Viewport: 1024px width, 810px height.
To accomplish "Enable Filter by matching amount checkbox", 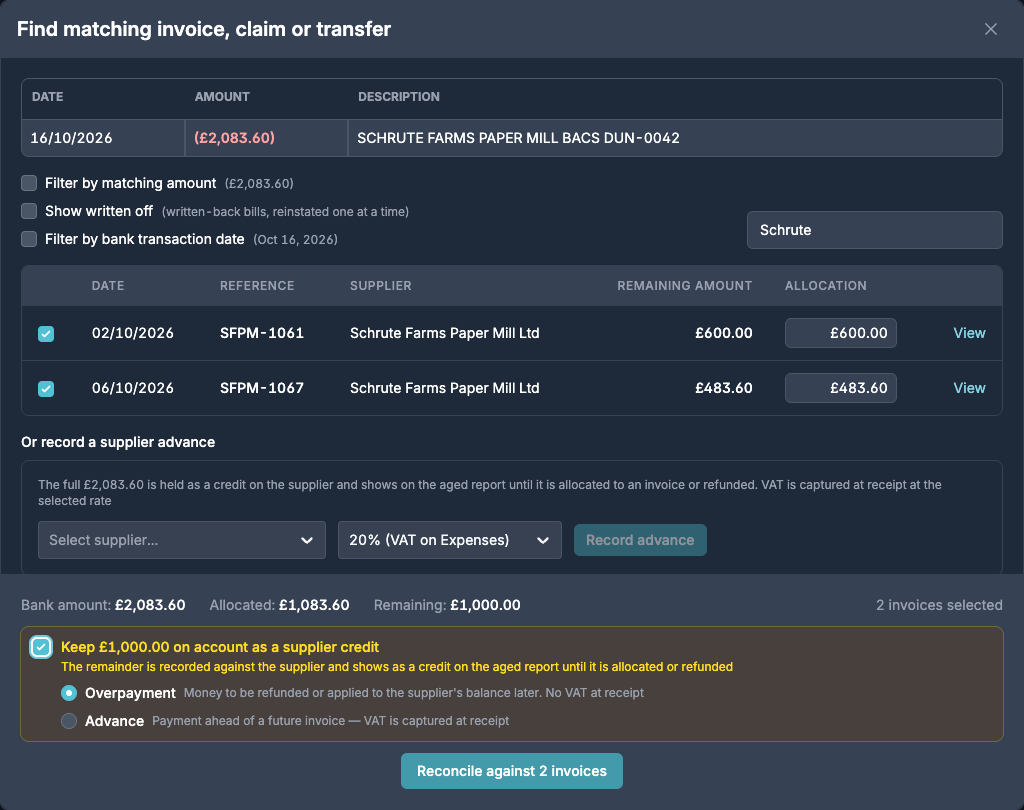I will [x=29, y=183].
